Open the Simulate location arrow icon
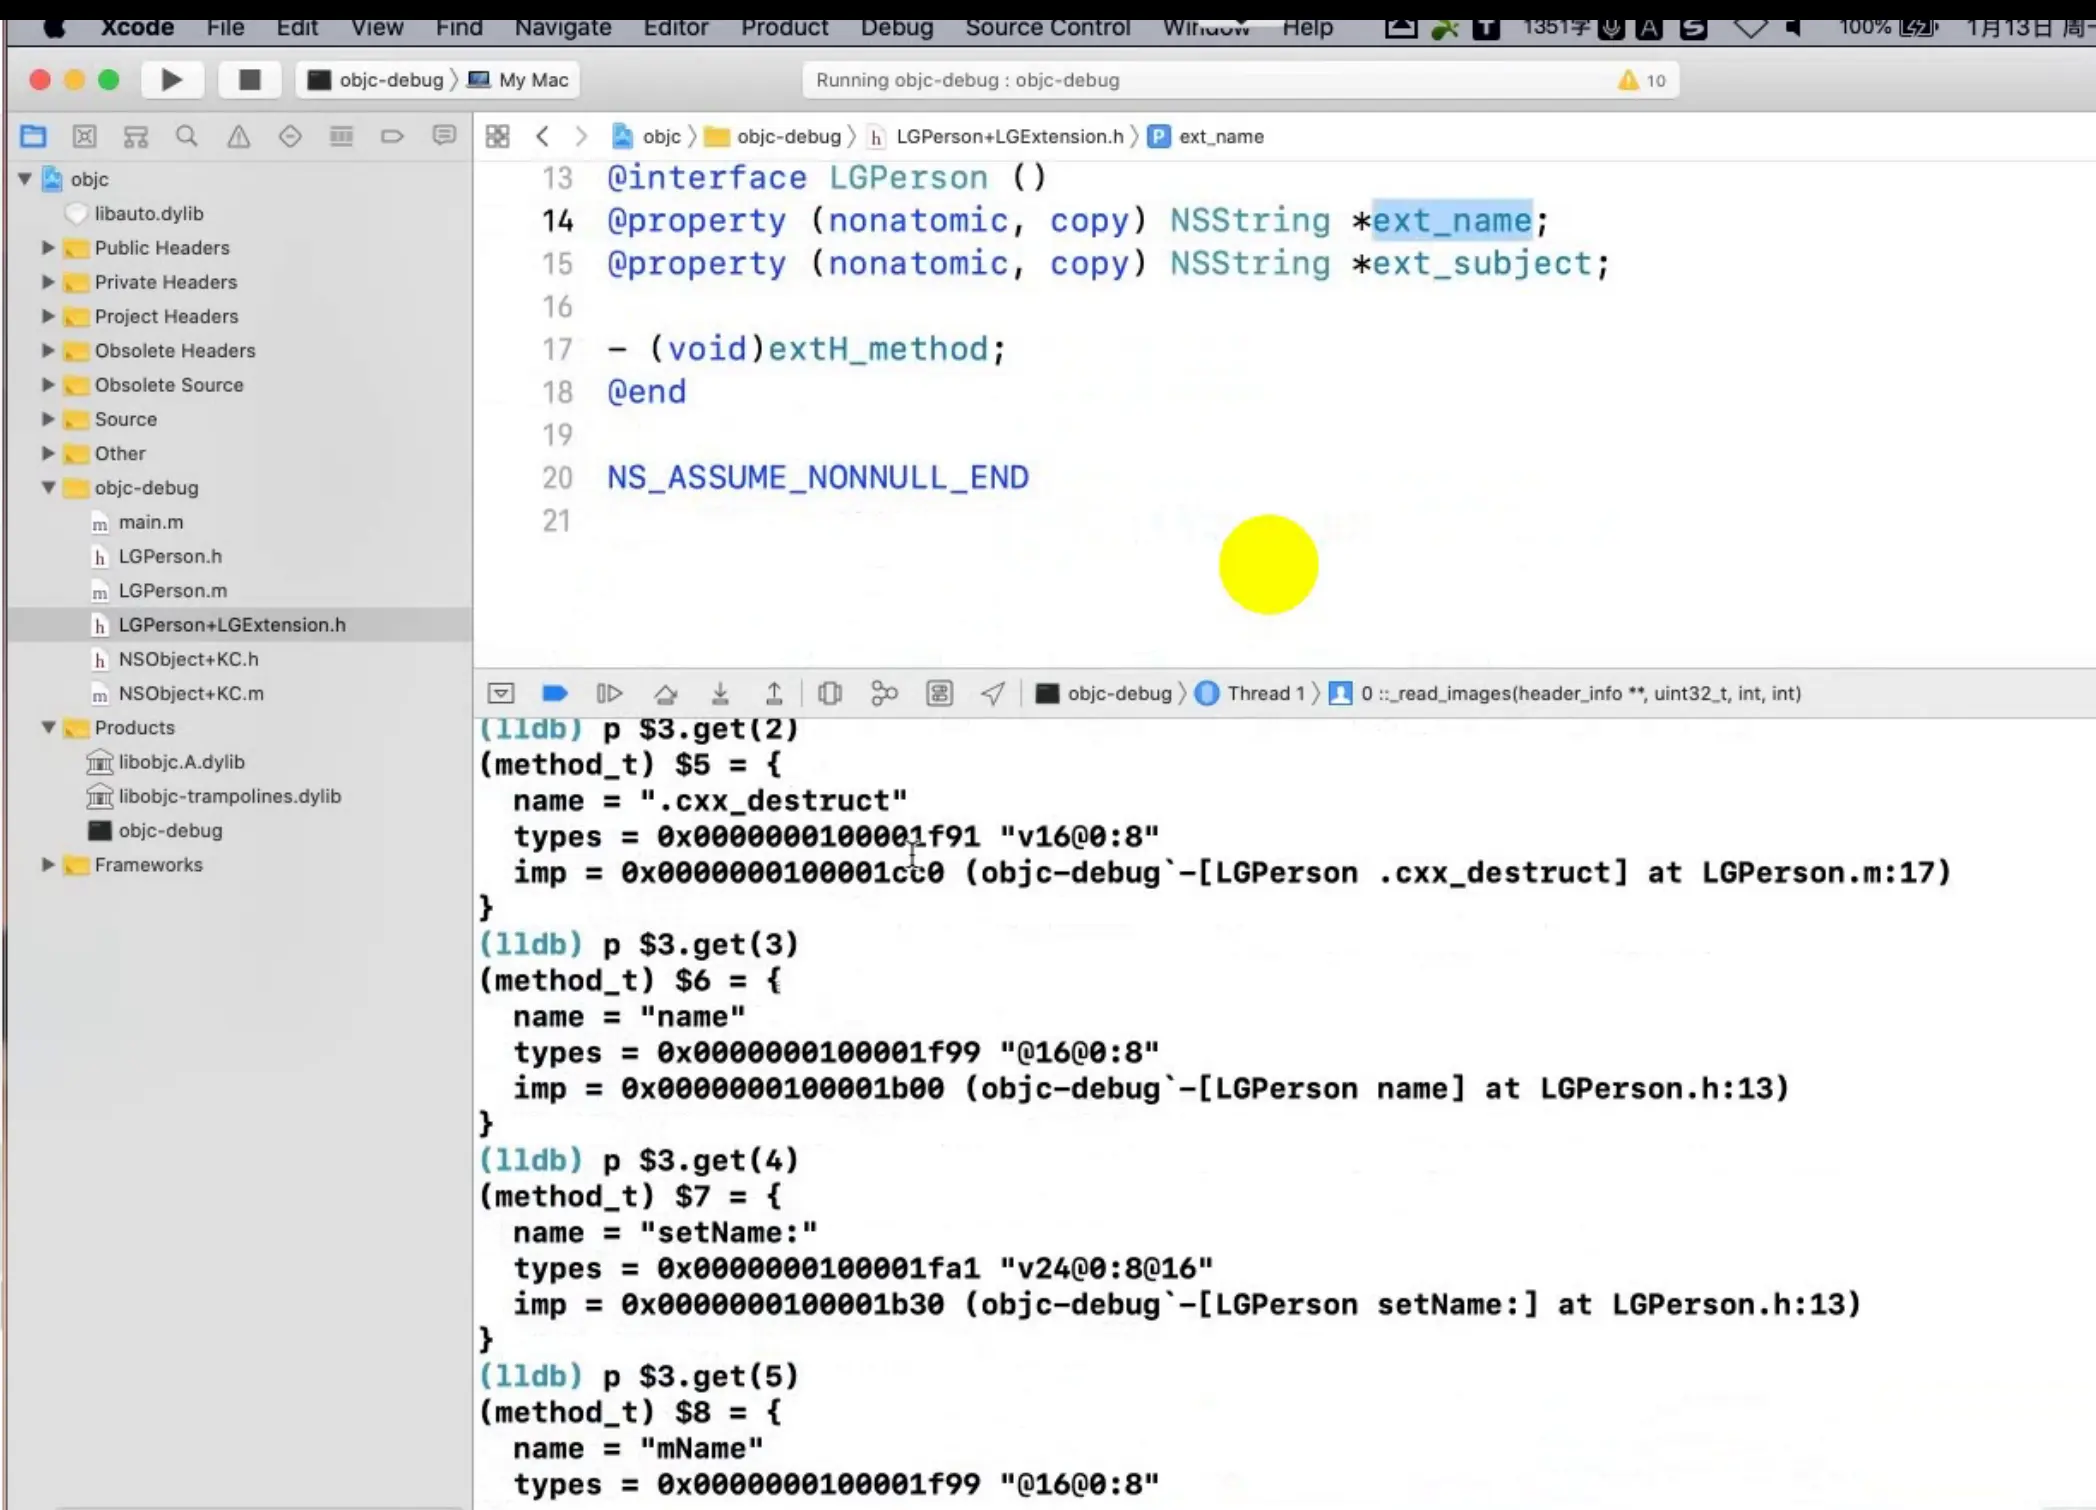This screenshot has height=1510, width=2096. pos(993,694)
